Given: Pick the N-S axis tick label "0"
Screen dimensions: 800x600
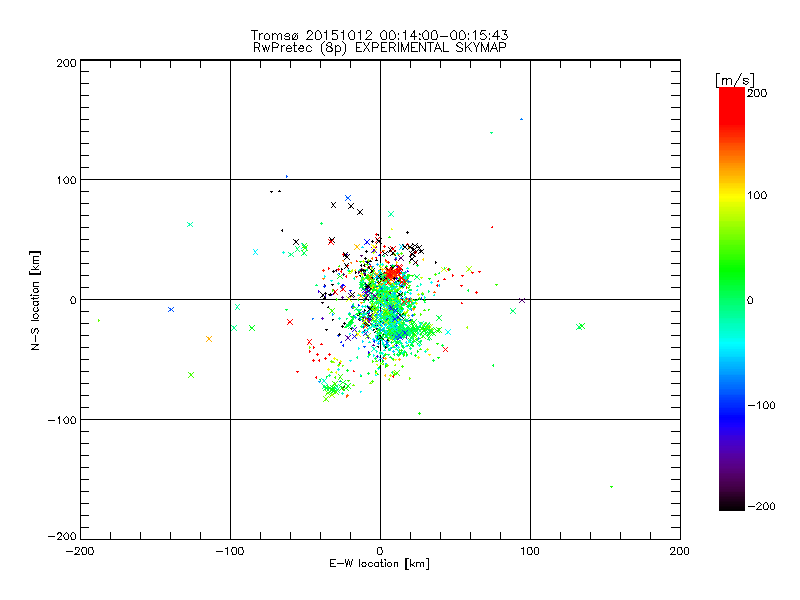Looking at the screenshot, I should click(x=73, y=300).
